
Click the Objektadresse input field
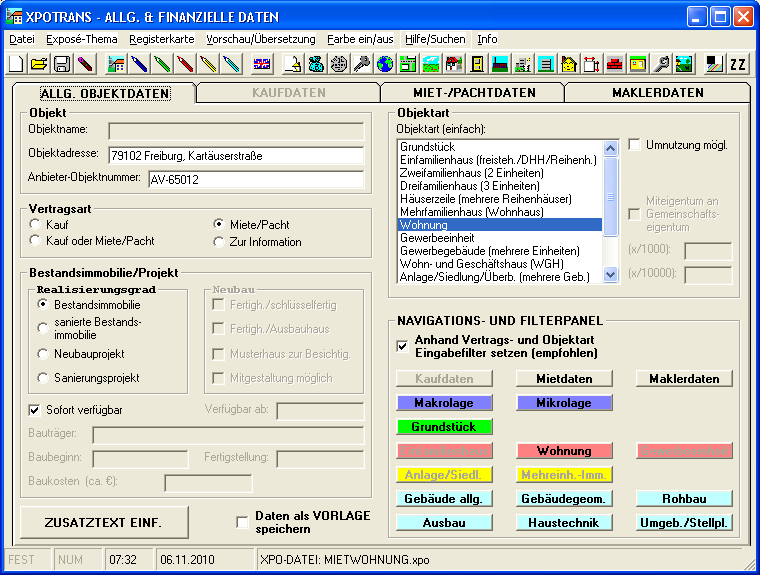click(x=236, y=155)
